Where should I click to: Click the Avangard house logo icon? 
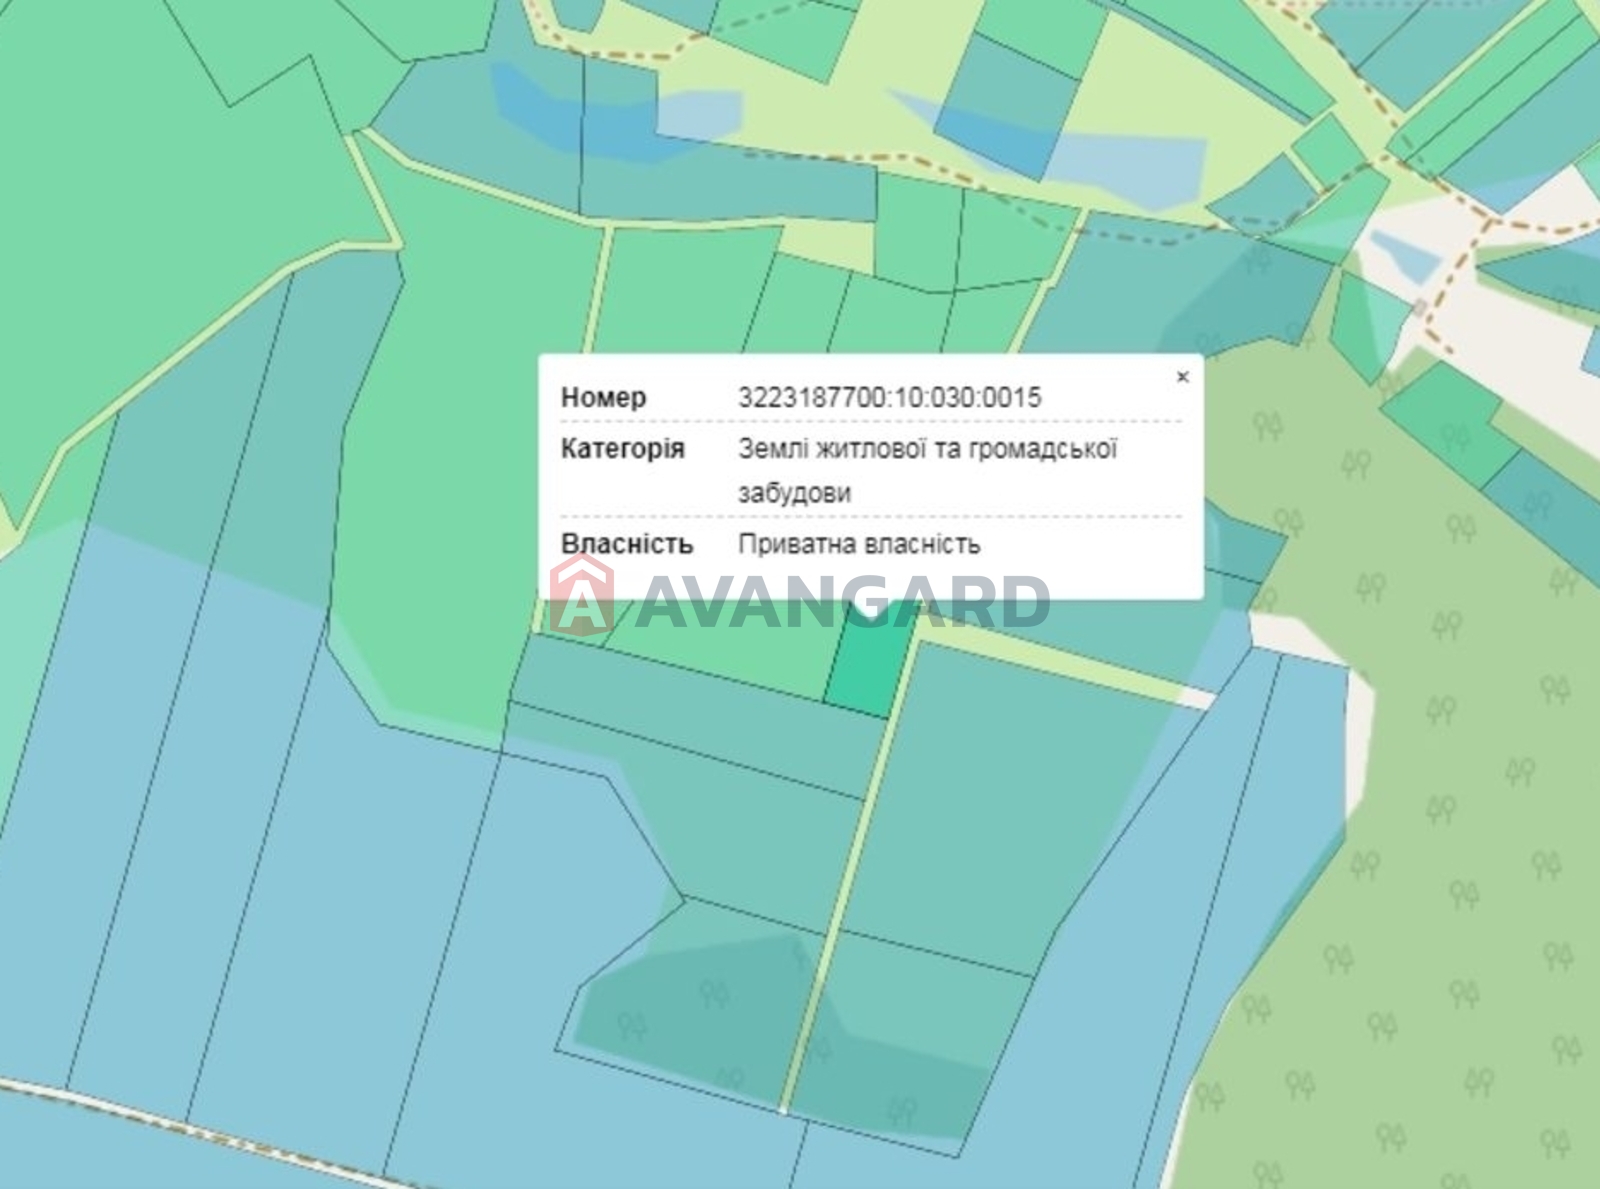[582, 596]
